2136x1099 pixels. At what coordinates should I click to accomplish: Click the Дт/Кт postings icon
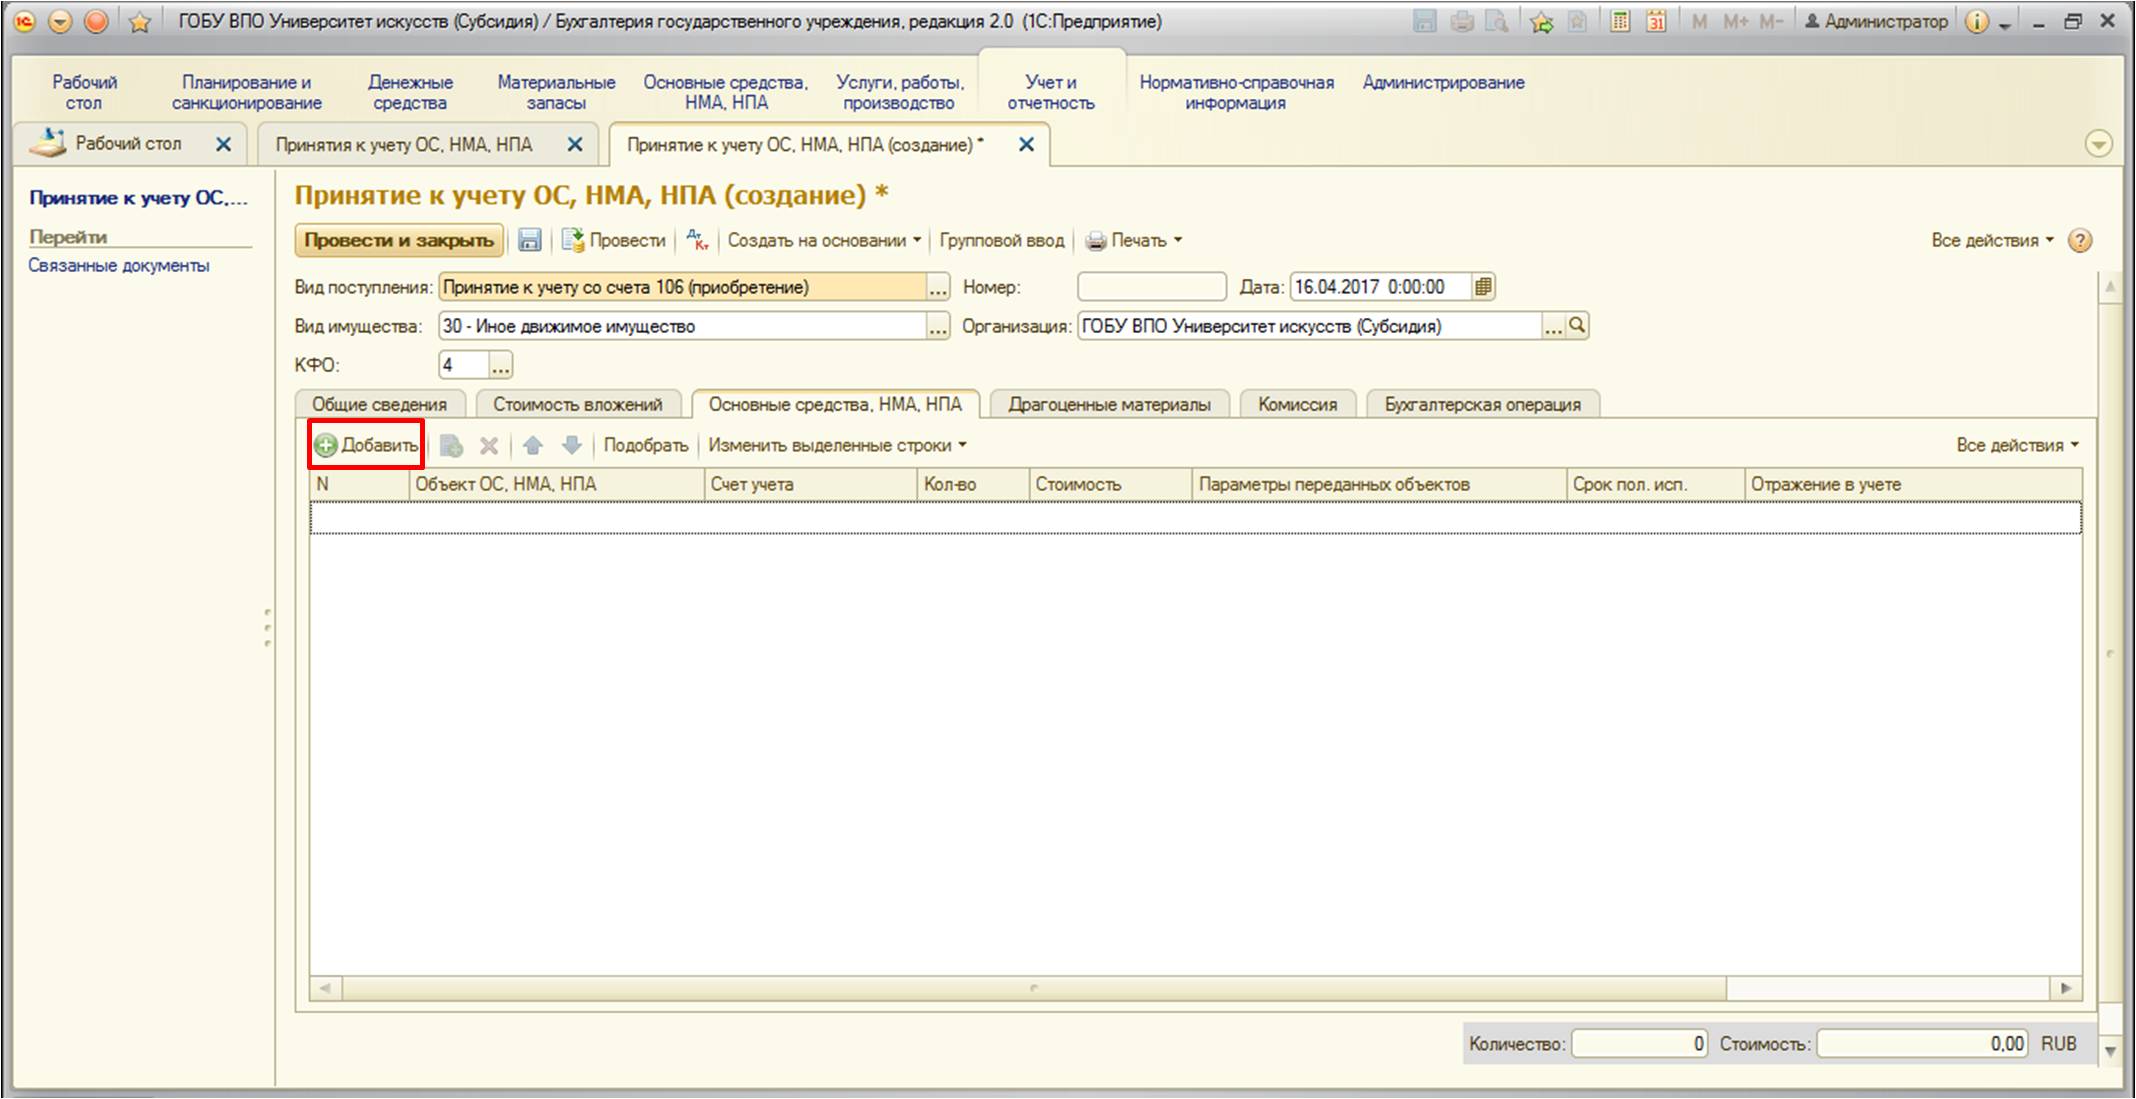point(697,240)
